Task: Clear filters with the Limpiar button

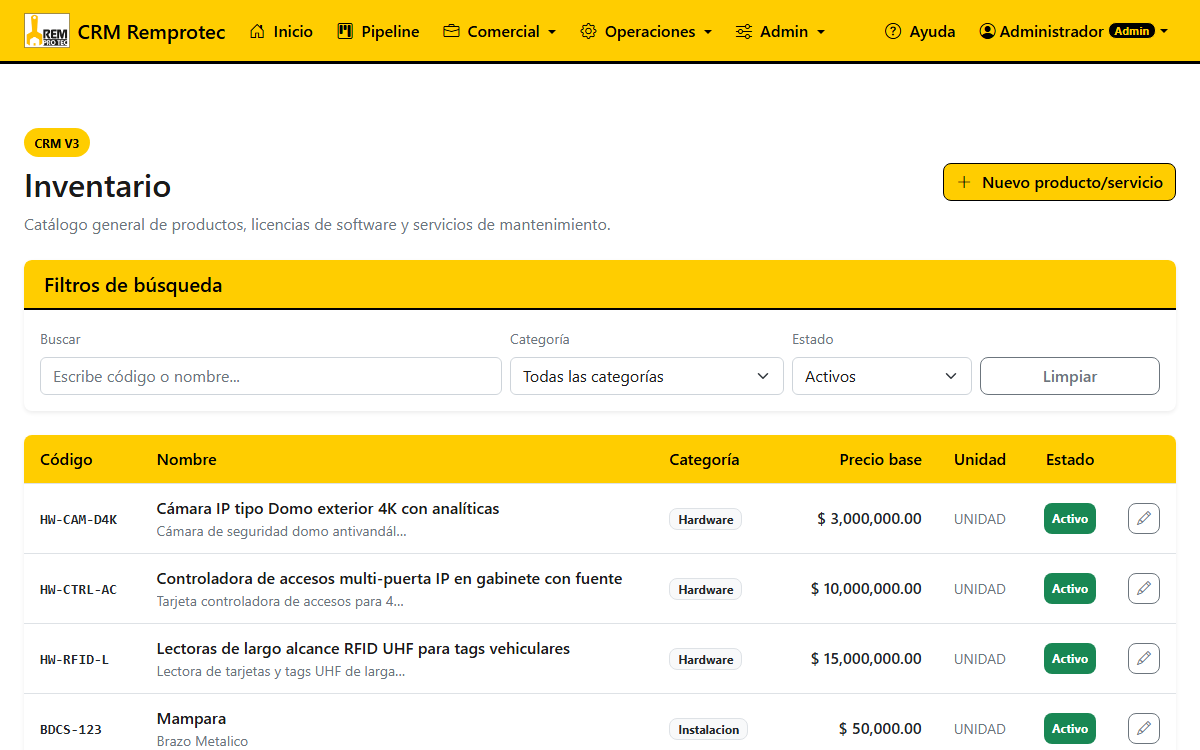Action: (x=1069, y=376)
